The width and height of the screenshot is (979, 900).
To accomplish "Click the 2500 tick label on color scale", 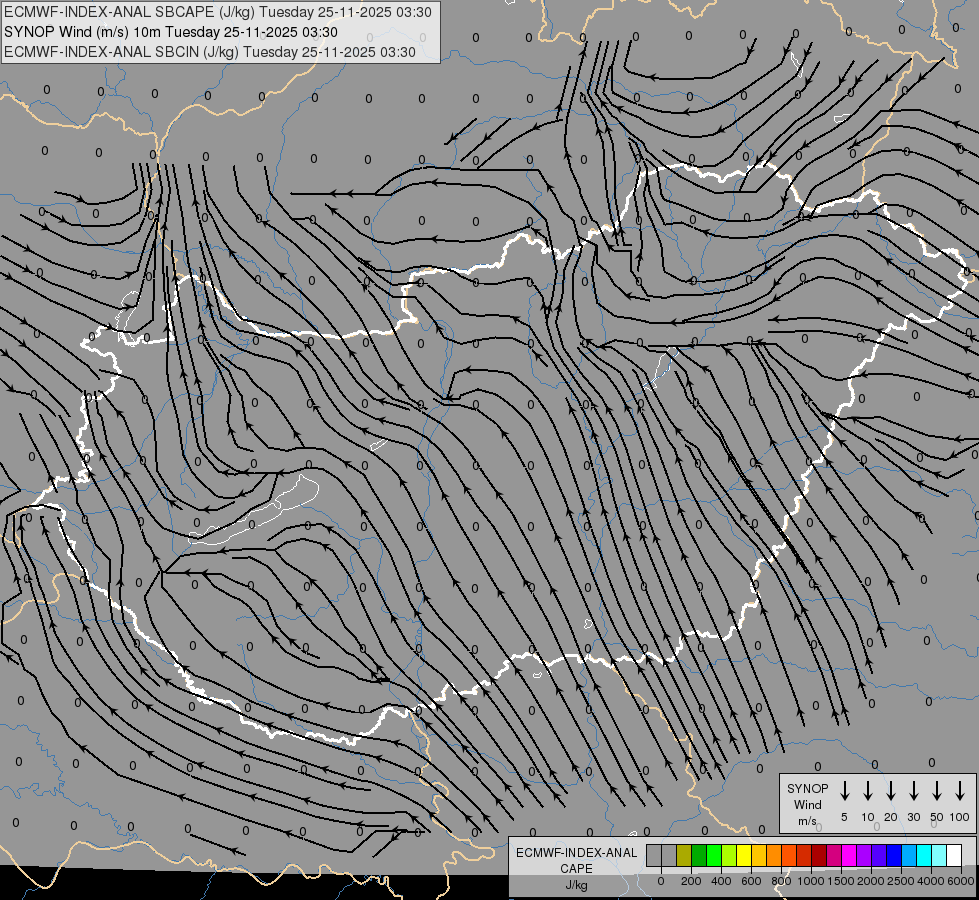I will pyautogui.click(x=901, y=881).
